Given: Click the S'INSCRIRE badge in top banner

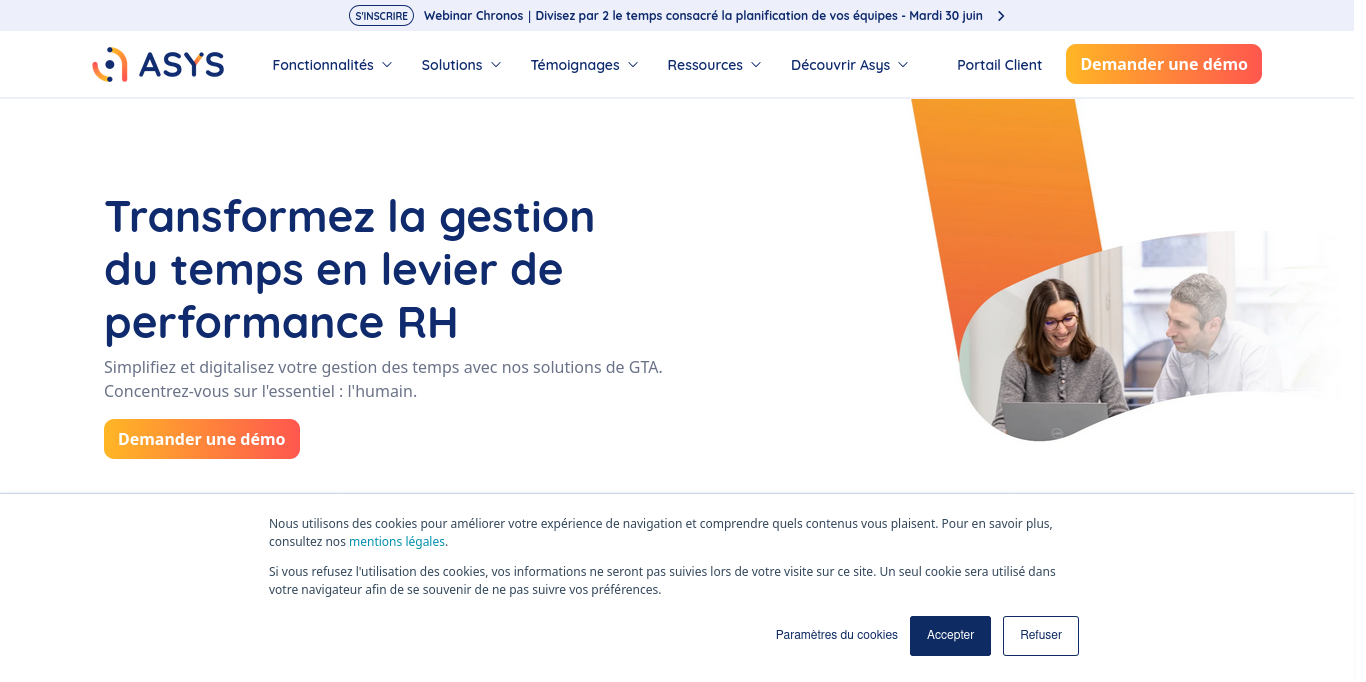Looking at the screenshot, I should coord(381,16).
